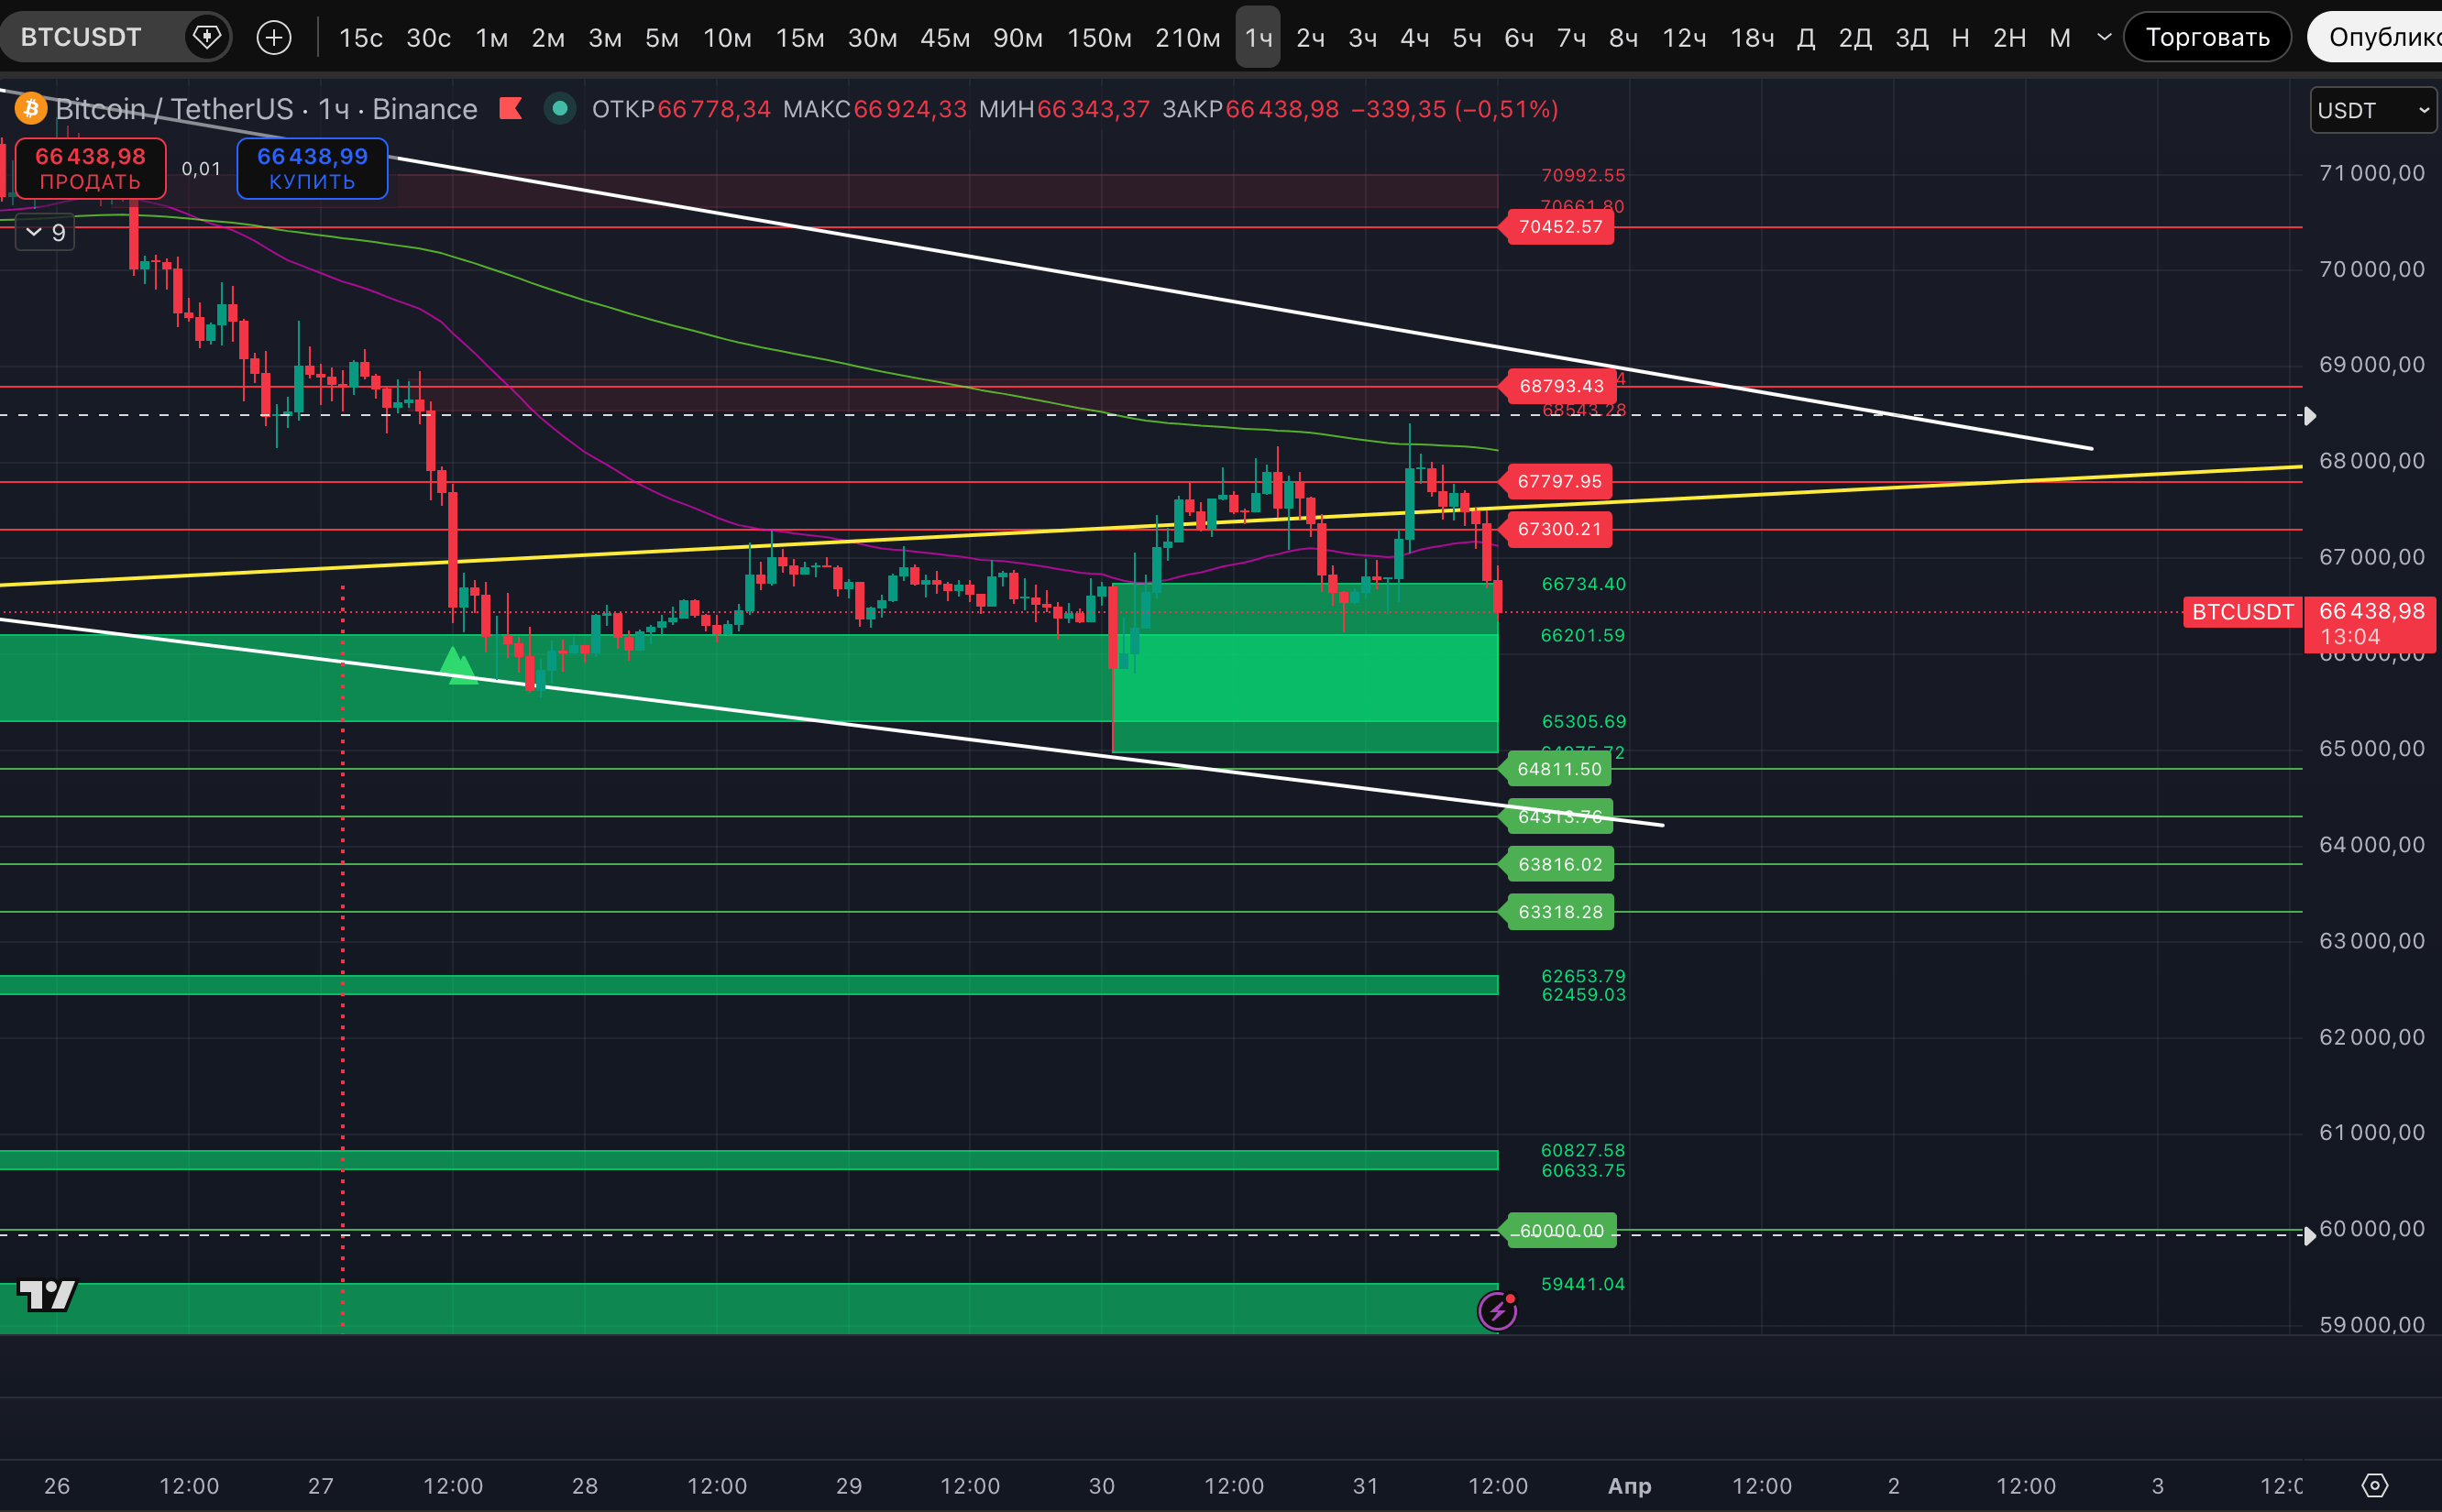The height and width of the screenshot is (1512, 2442).
Task: Click the КУПИТЬ buy button
Action: [x=312, y=168]
